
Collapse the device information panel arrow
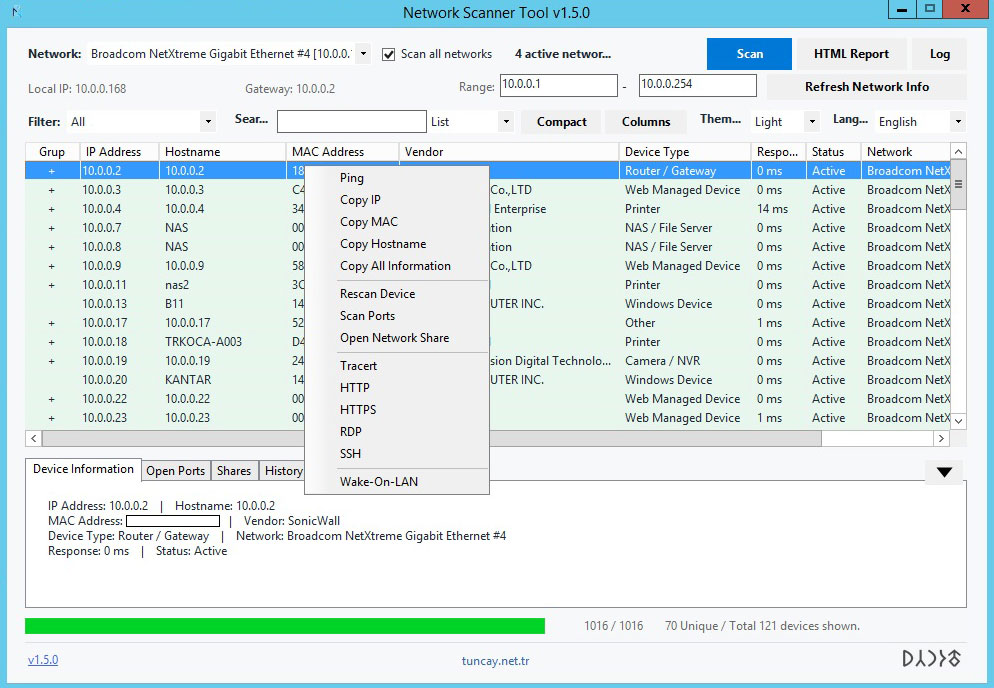(944, 472)
